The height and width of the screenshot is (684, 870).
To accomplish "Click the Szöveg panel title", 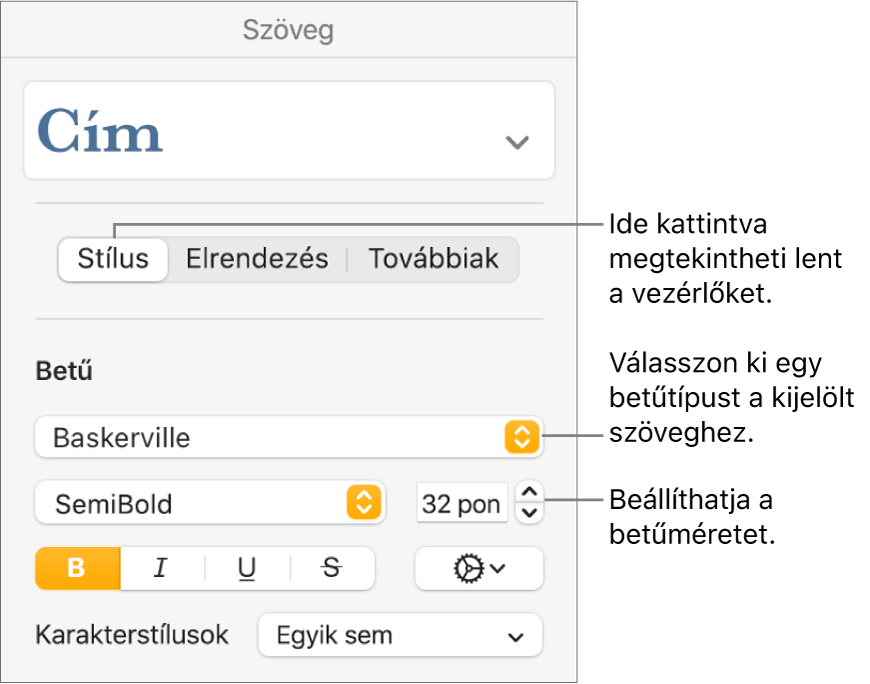I will coord(289,30).
